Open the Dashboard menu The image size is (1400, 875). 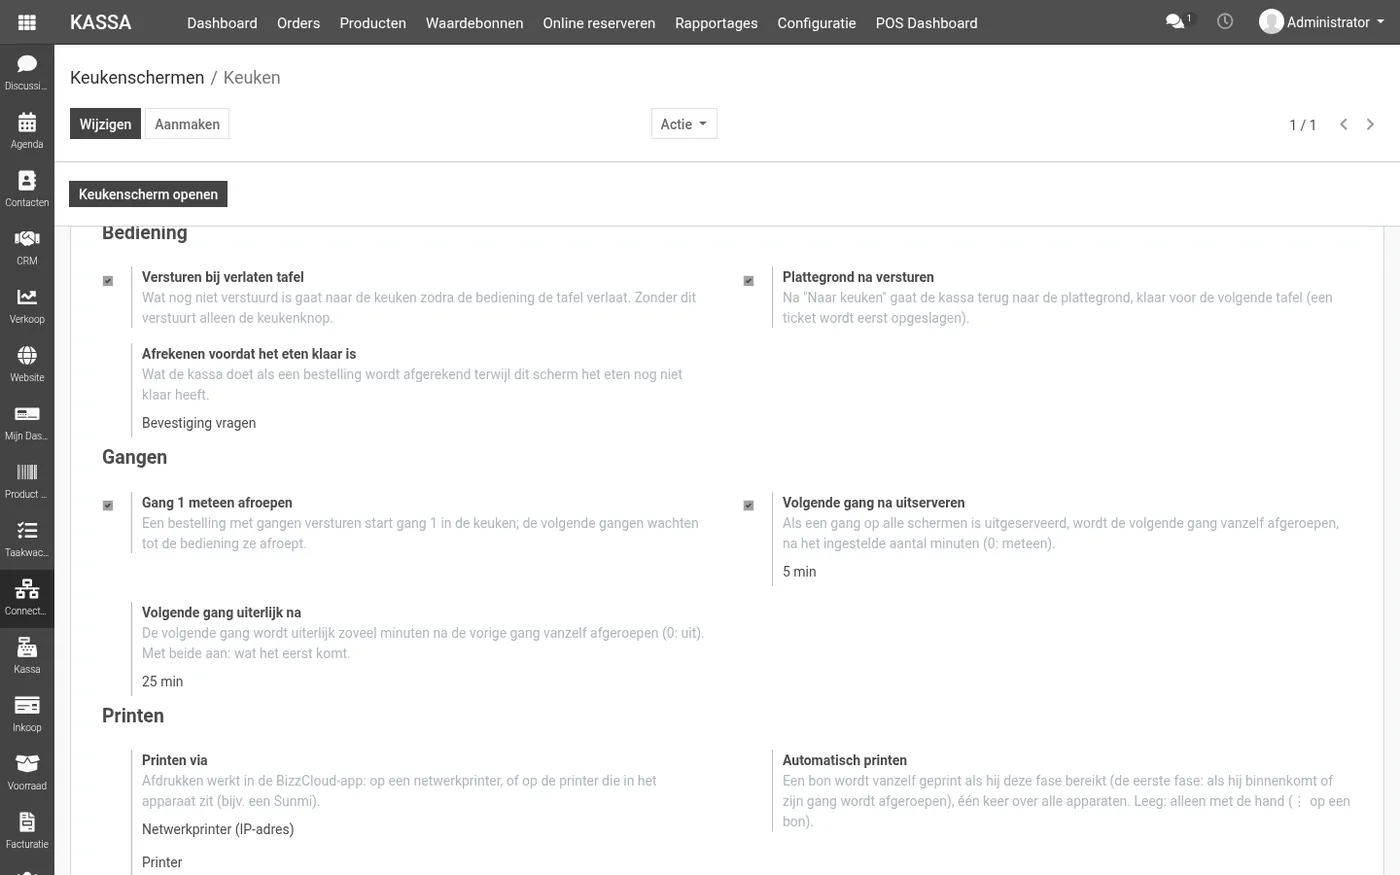(x=222, y=23)
